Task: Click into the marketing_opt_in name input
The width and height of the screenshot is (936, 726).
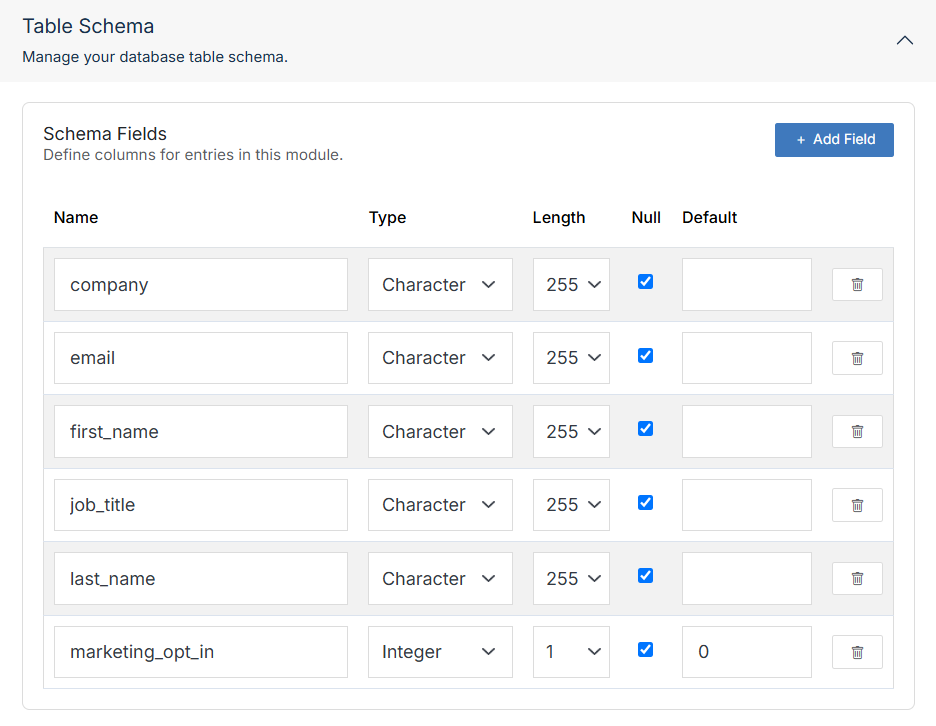Action: [201, 652]
